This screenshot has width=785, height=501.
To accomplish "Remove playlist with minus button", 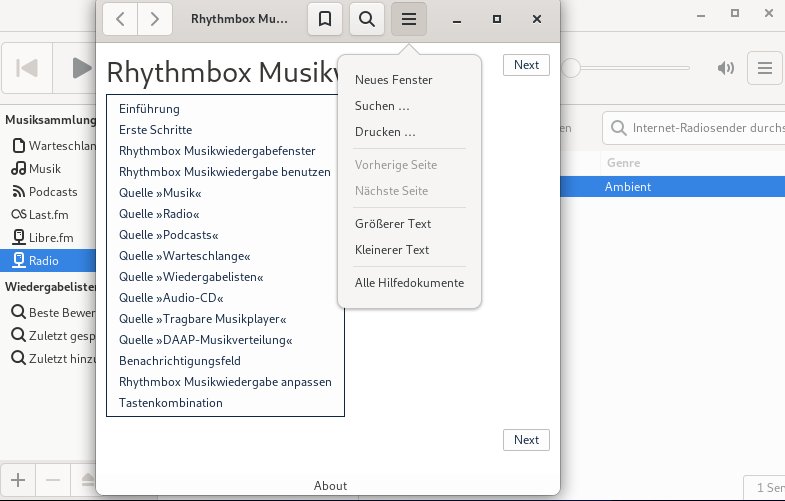I will [x=53, y=480].
